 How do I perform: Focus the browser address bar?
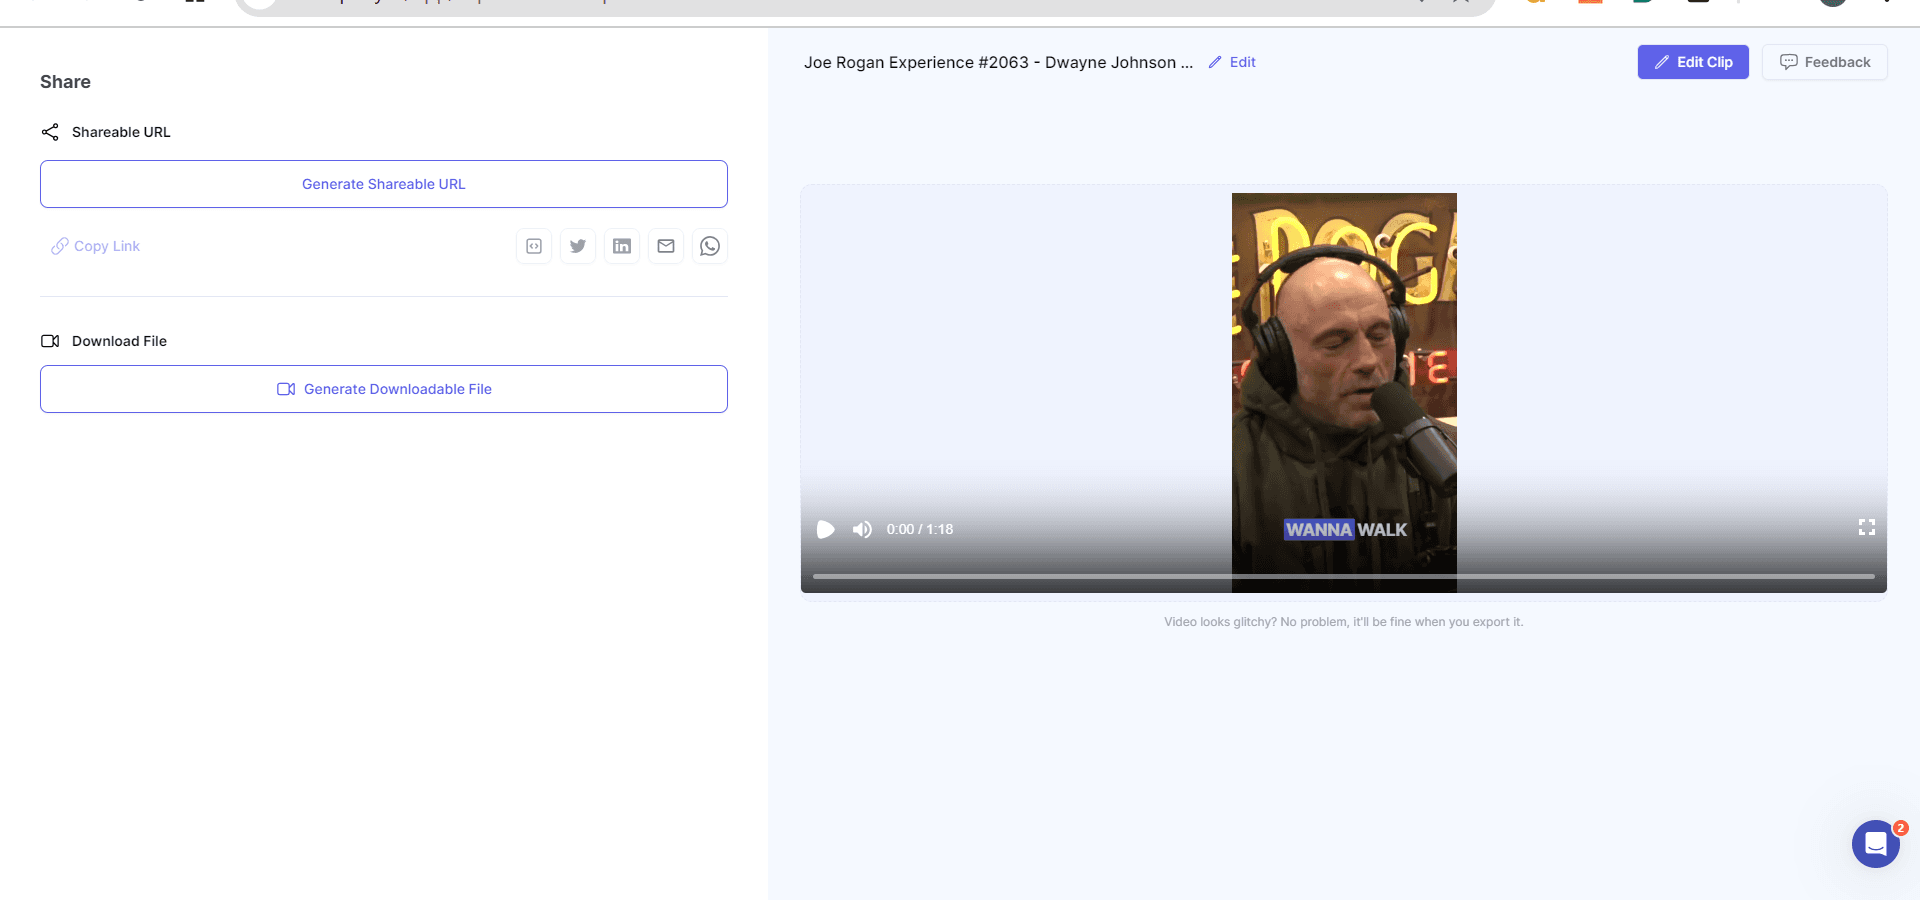coord(860,4)
